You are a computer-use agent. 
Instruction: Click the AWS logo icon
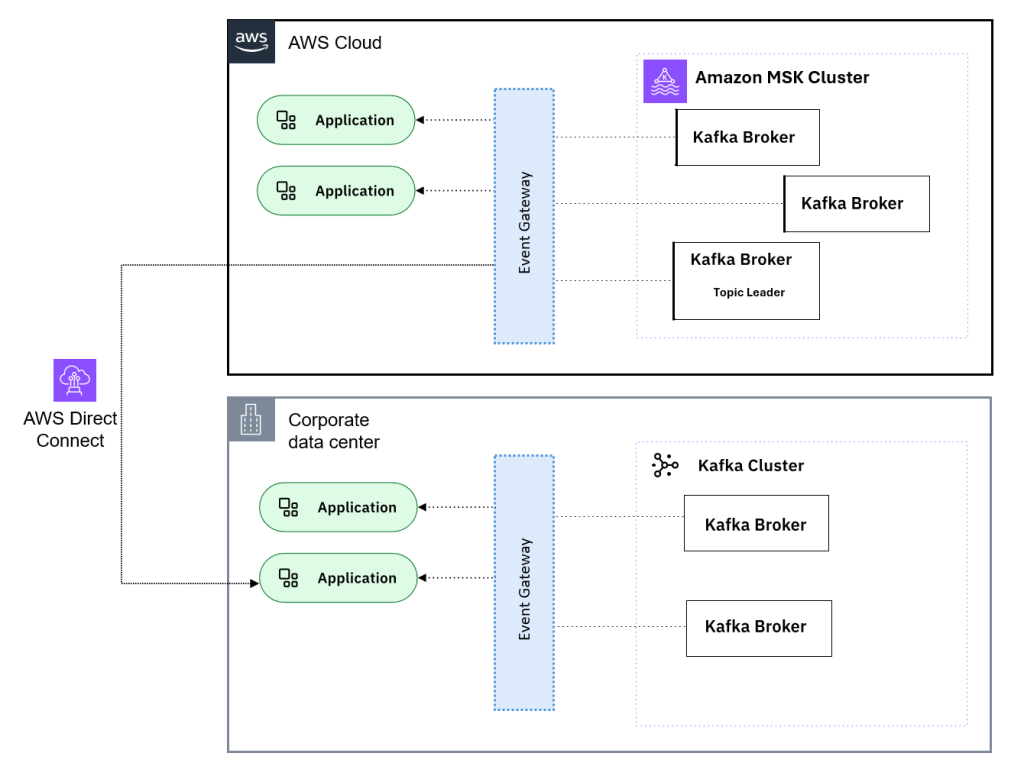pyautogui.click(x=251, y=41)
